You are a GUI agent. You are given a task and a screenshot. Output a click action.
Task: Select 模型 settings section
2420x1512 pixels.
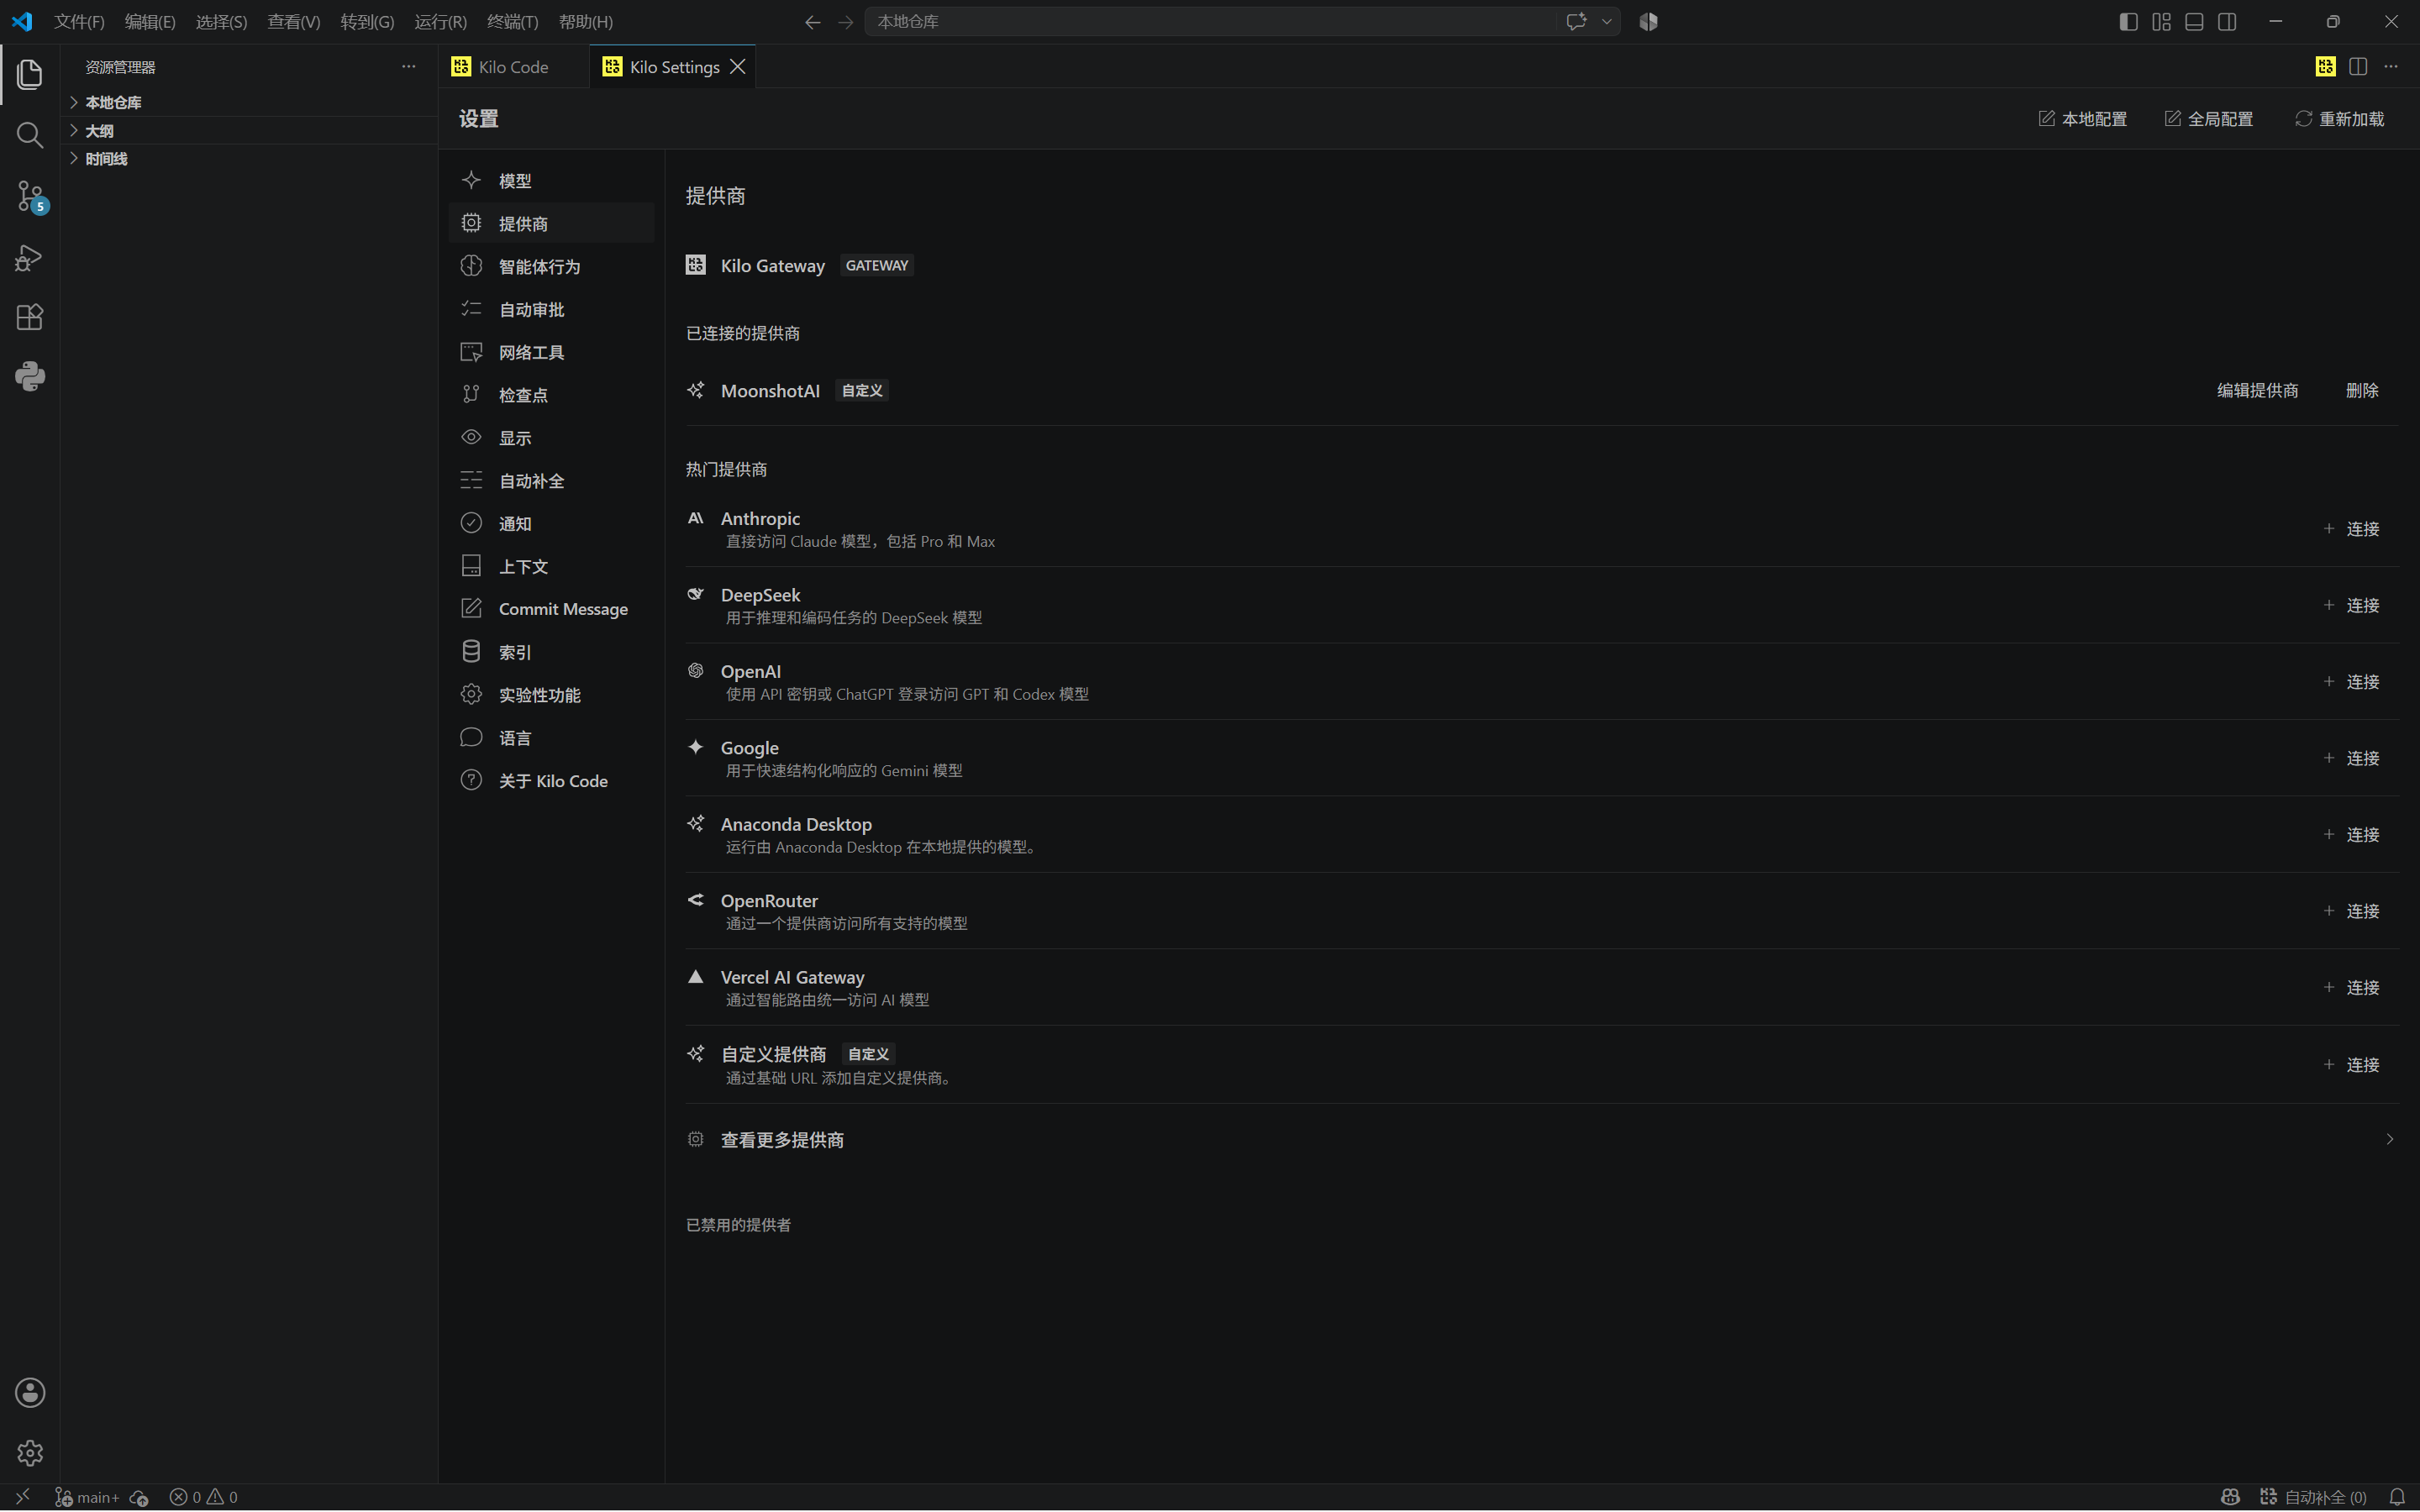point(552,181)
